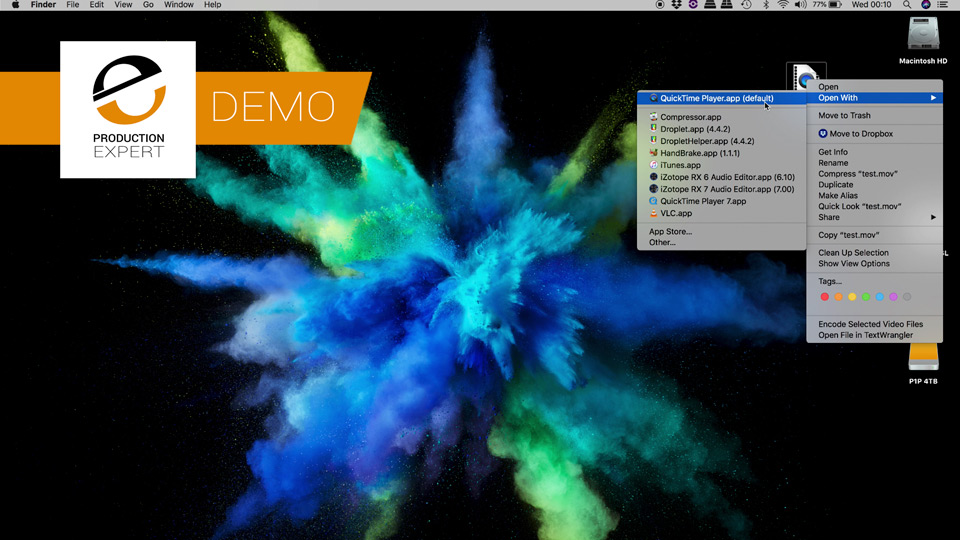Choose QuickTime Player.app (default)
The width and height of the screenshot is (960, 540).
click(x=721, y=98)
